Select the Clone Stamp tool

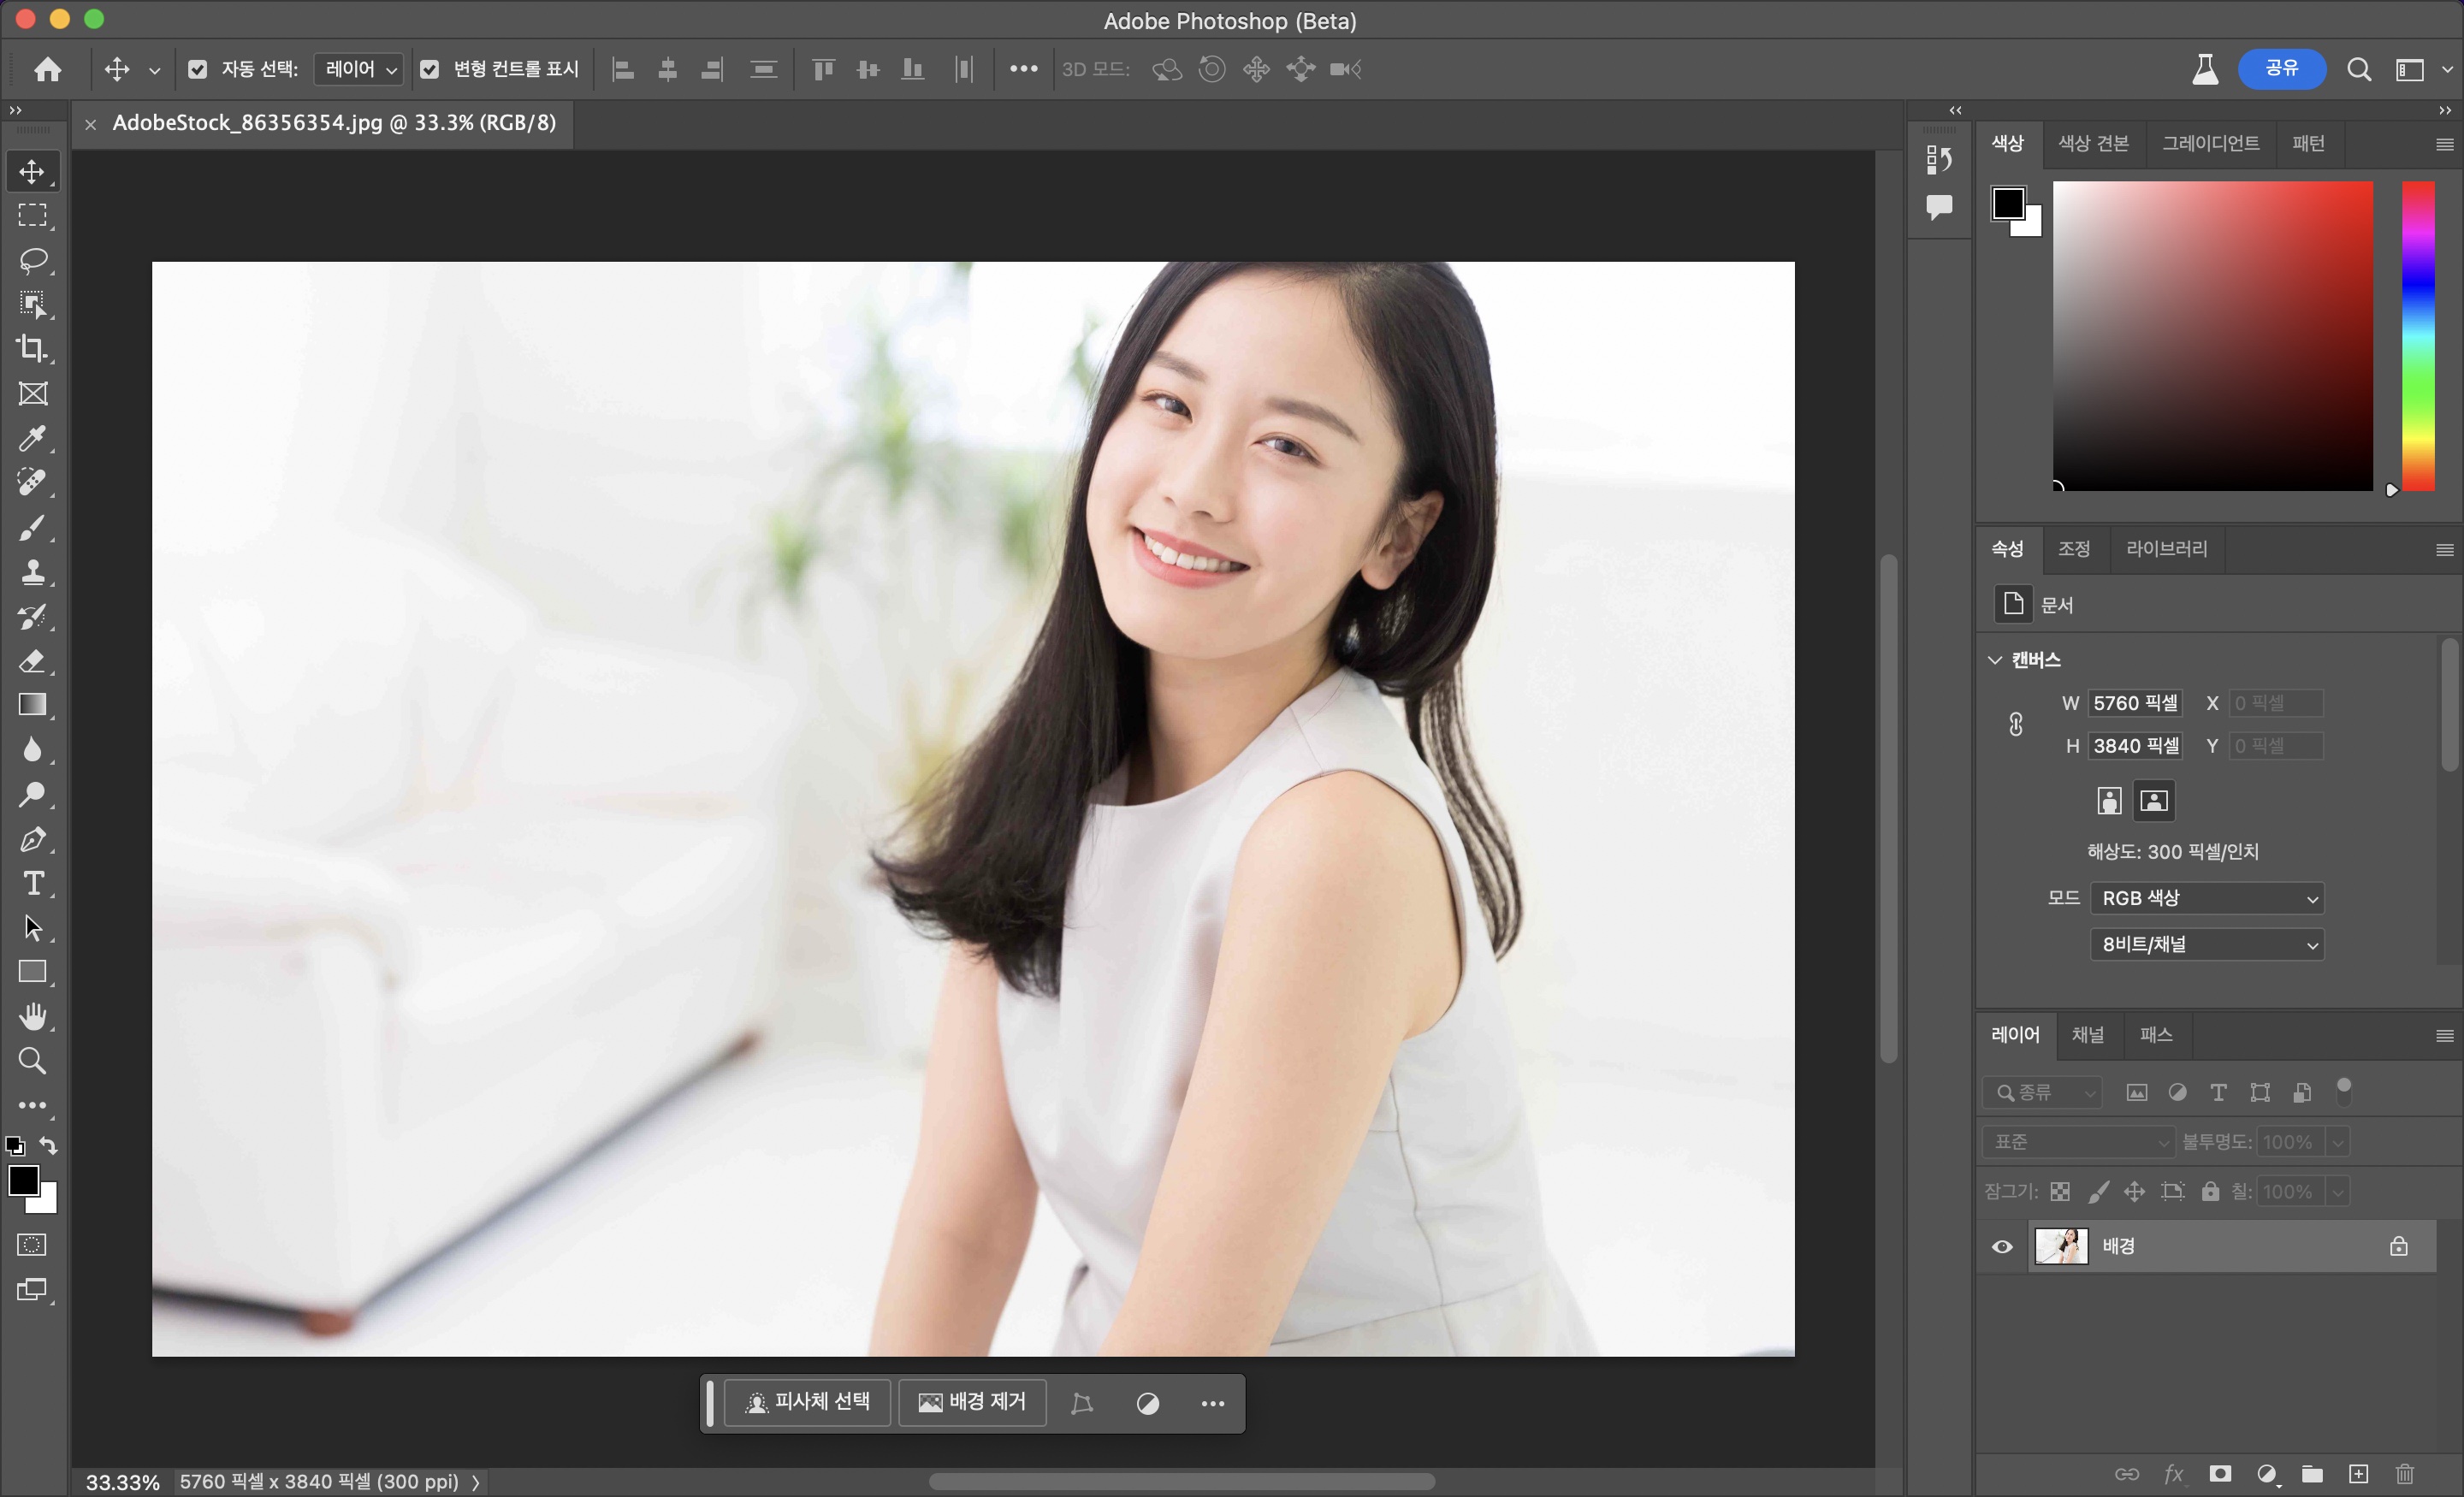(x=33, y=572)
